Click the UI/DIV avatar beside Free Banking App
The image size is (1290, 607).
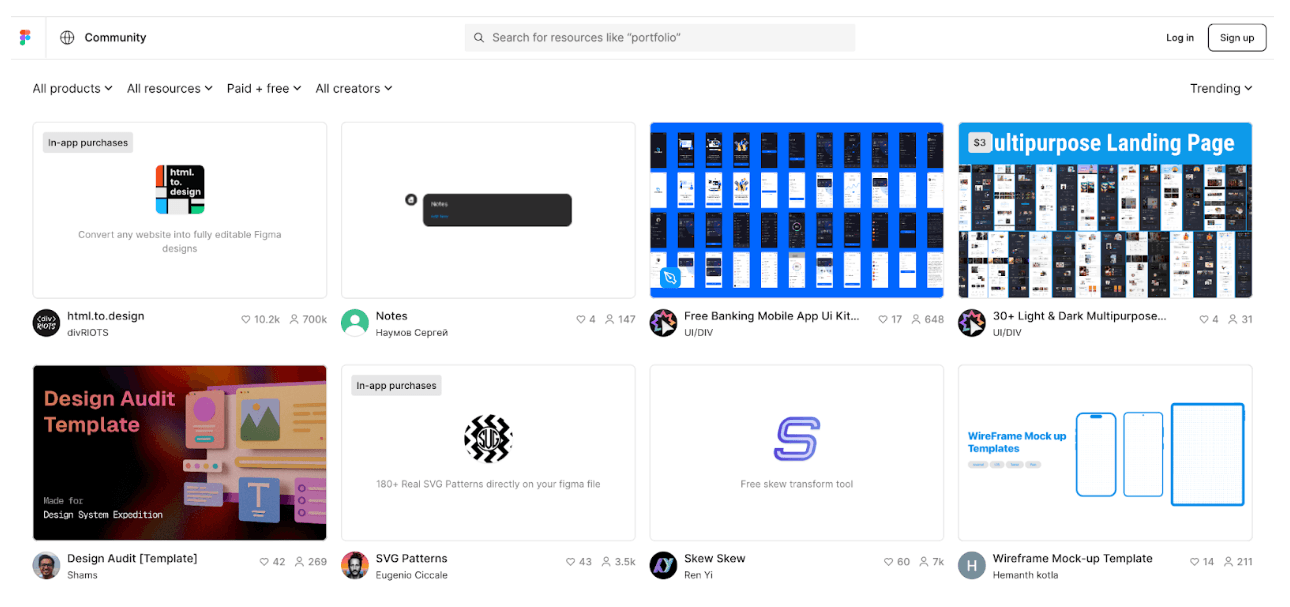pos(663,323)
